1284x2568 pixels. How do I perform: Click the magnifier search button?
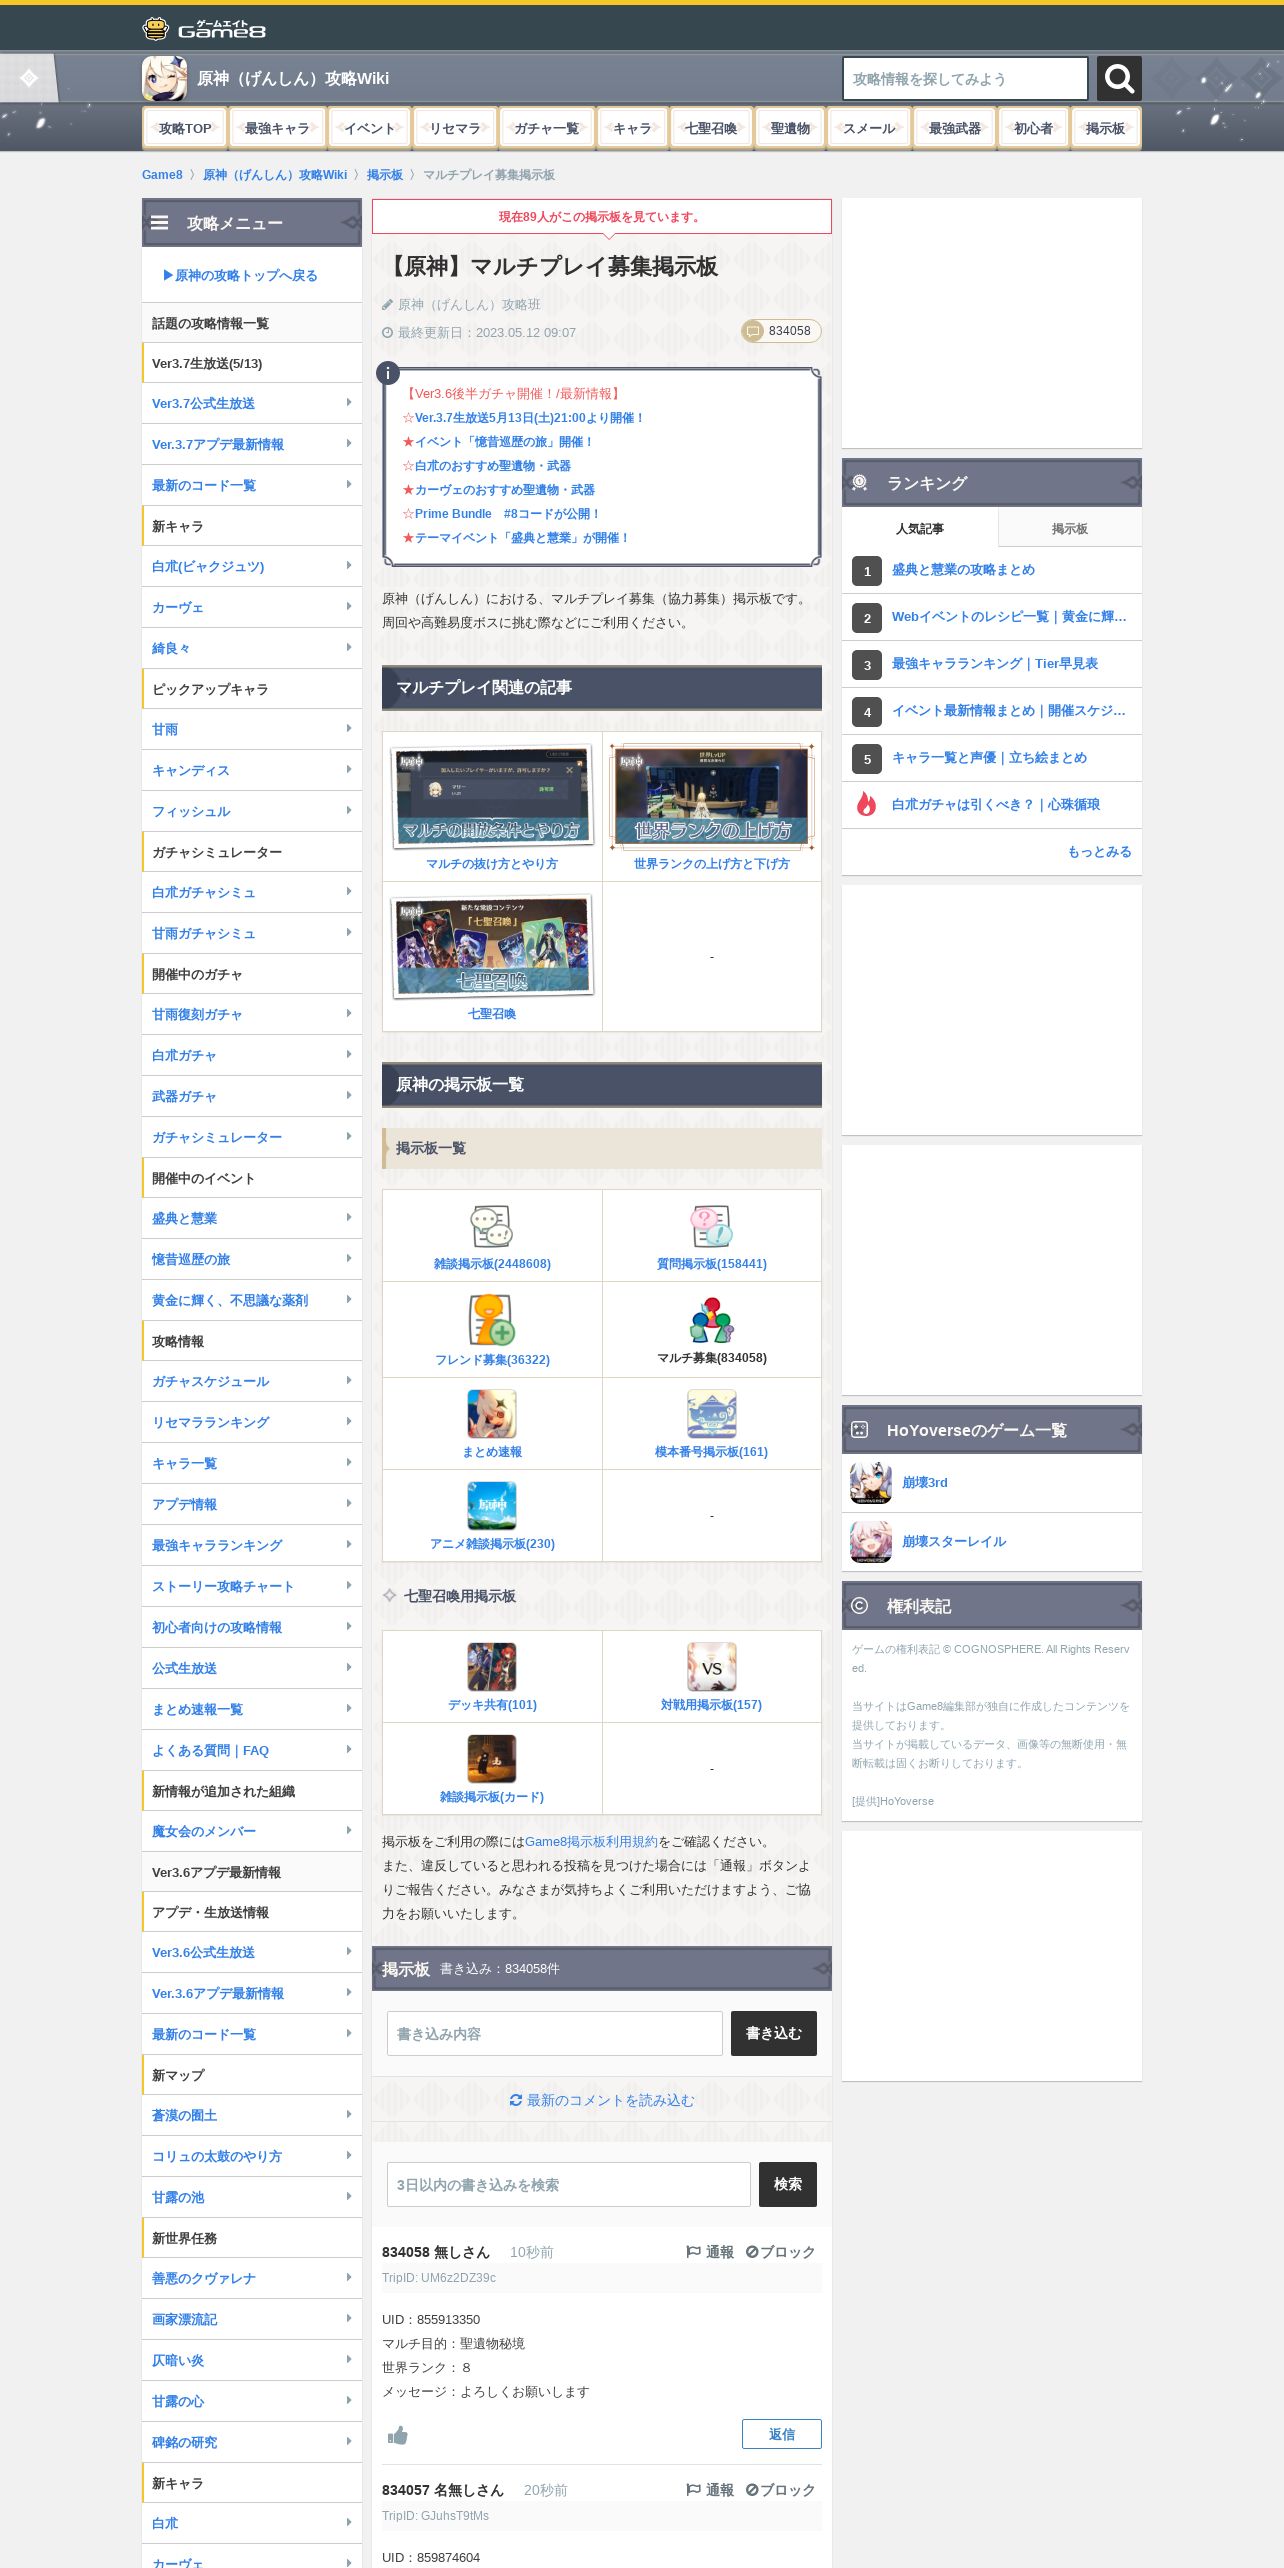pyautogui.click(x=1119, y=78)
